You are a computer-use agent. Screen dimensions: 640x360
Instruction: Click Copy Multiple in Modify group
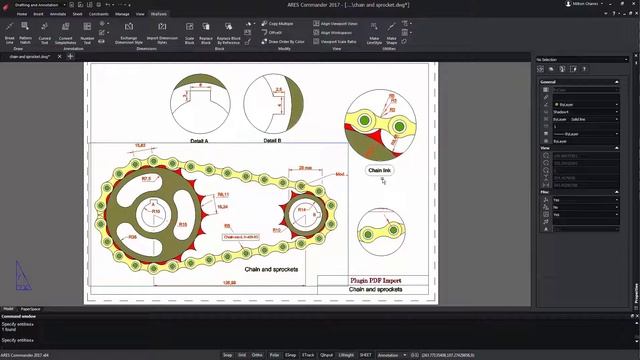(277, 24)
